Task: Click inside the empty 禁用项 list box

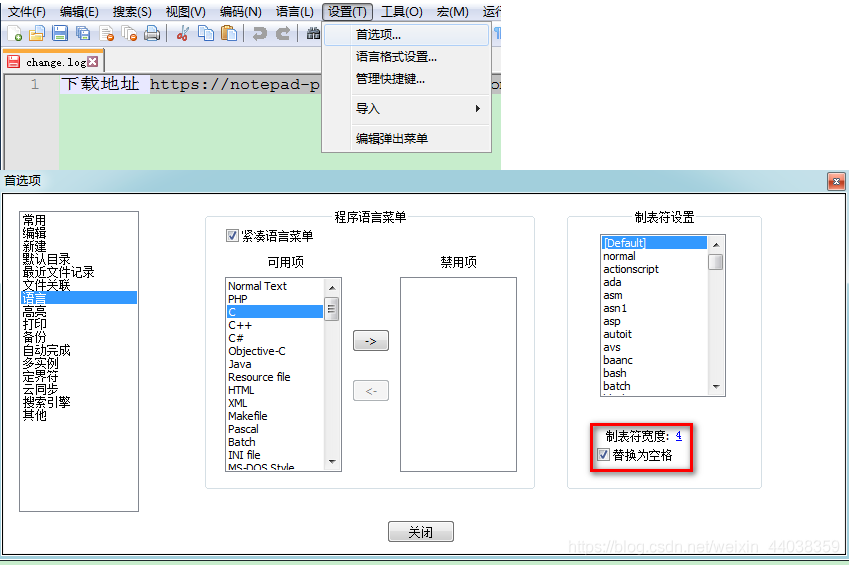Action: (458, 374)
